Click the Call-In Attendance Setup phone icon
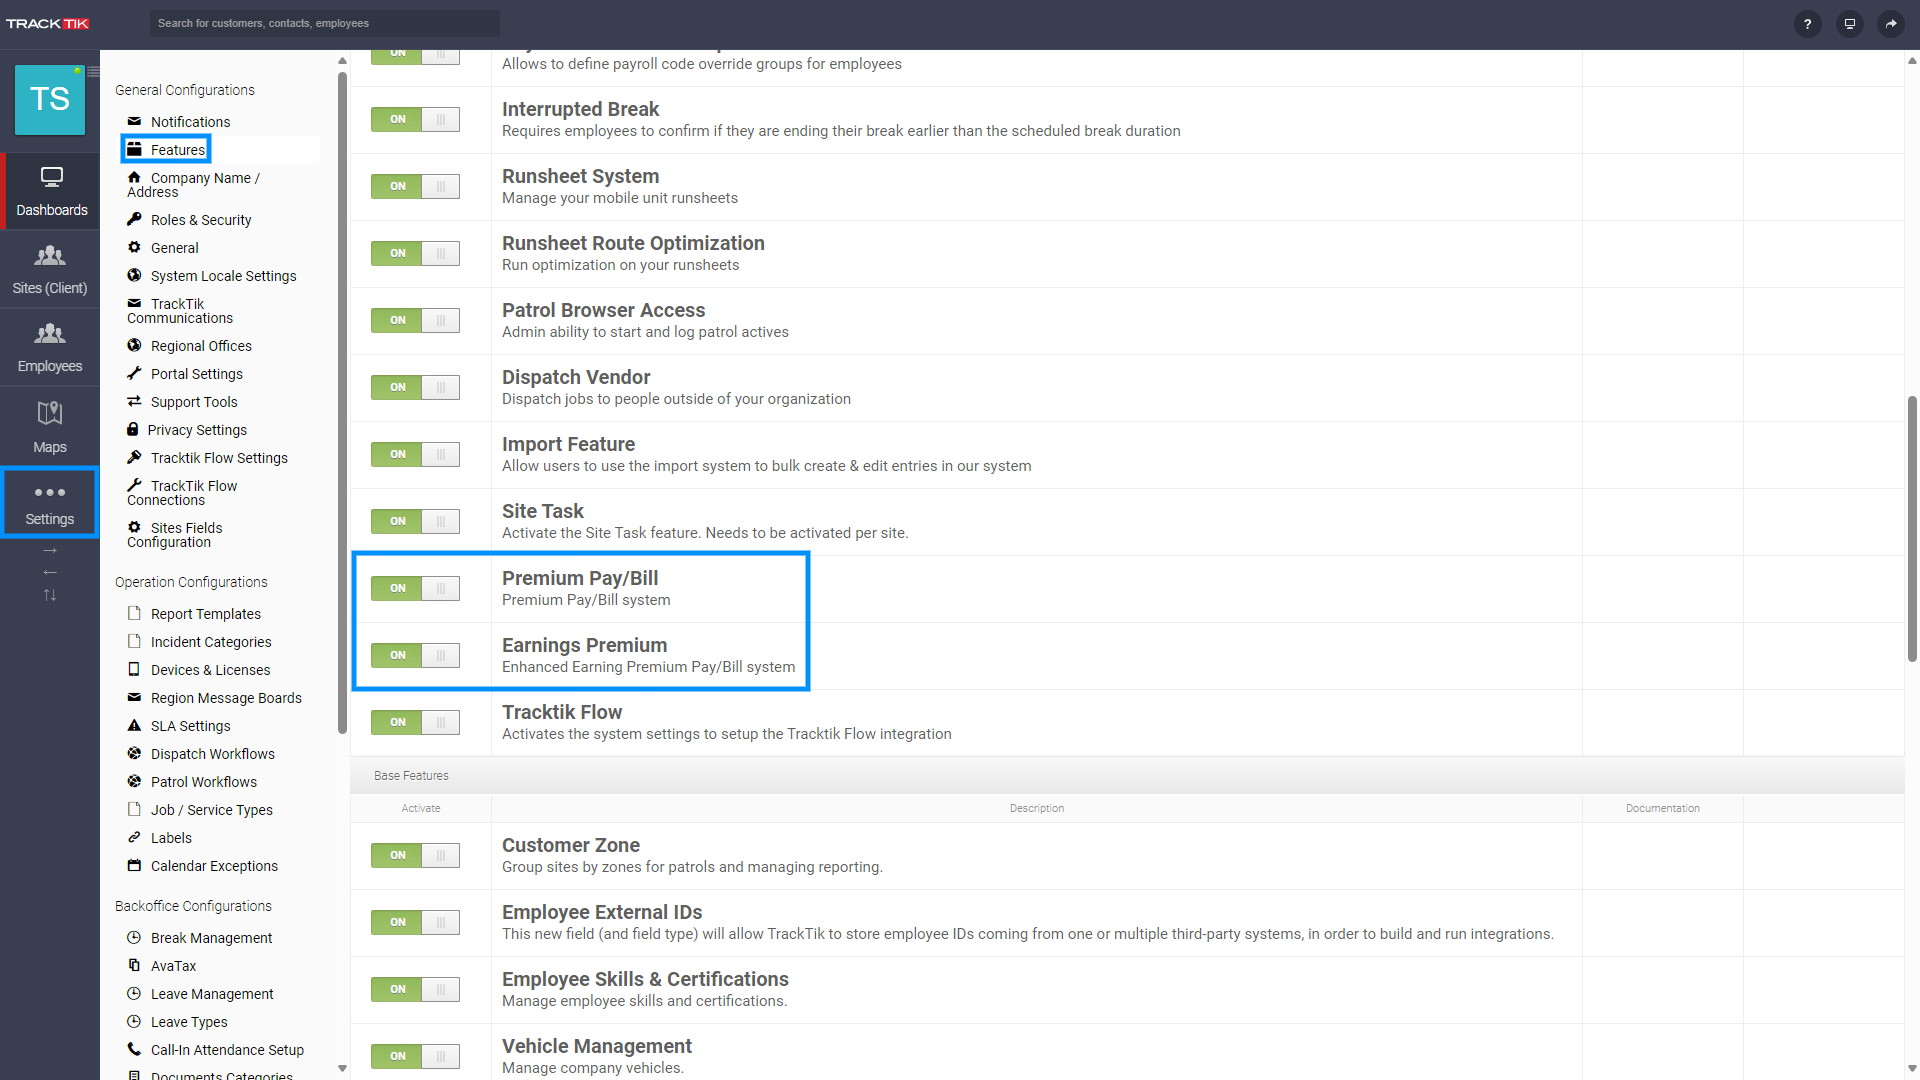 (x=134, y=1049)
